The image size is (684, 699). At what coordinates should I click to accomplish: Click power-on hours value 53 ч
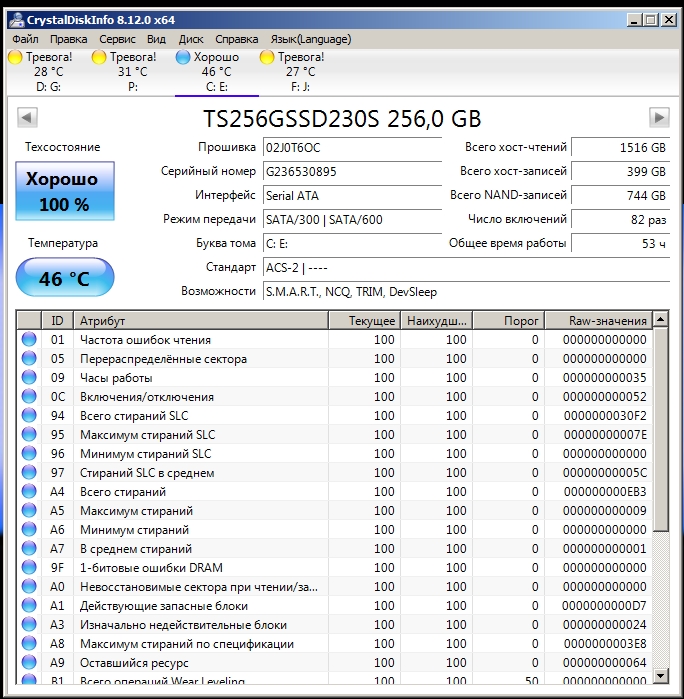620,244
